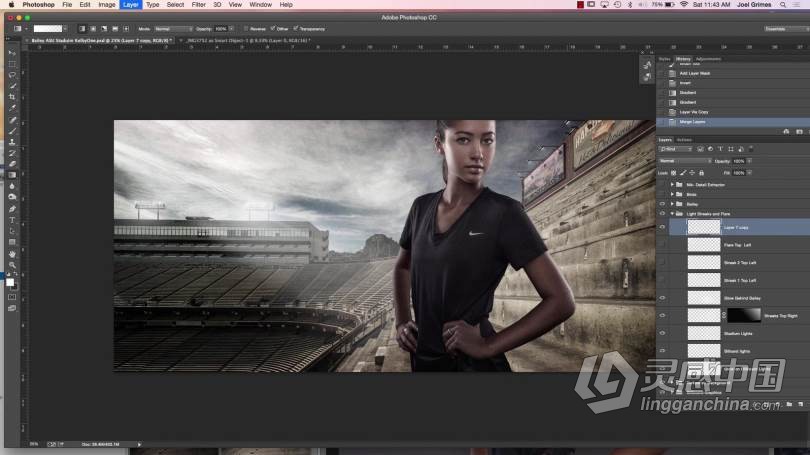Choose the Radial Gradient style icon
This screenshot has width=810, height=455.
[93, 29]
